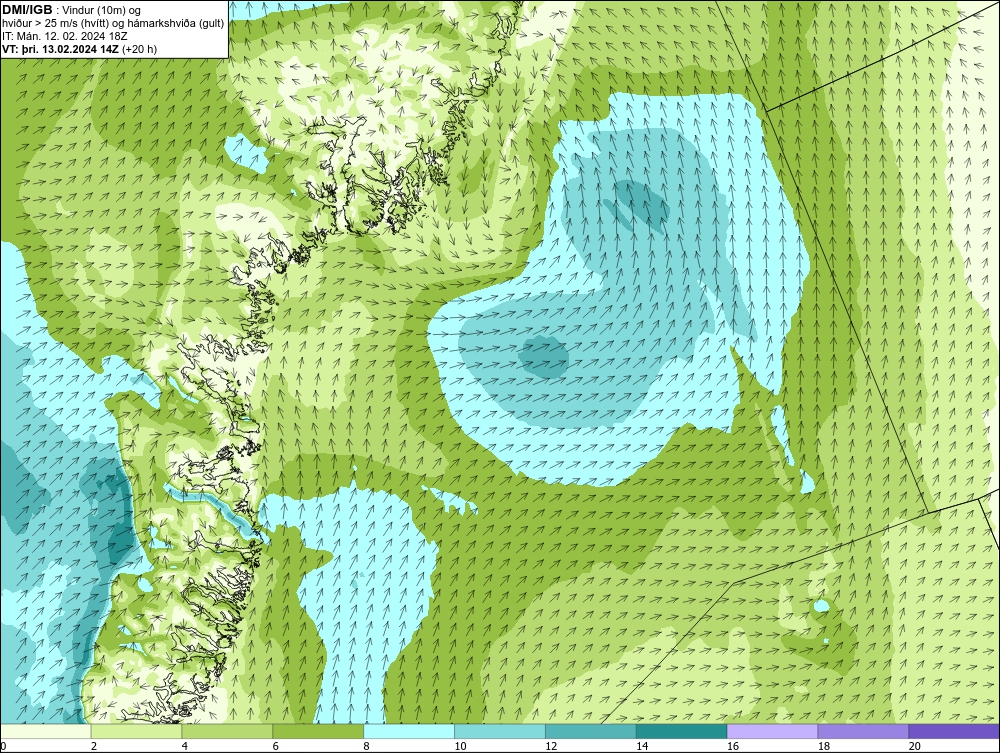Click the legend value label '14'

pyautogui.click(x=642, y=746)
